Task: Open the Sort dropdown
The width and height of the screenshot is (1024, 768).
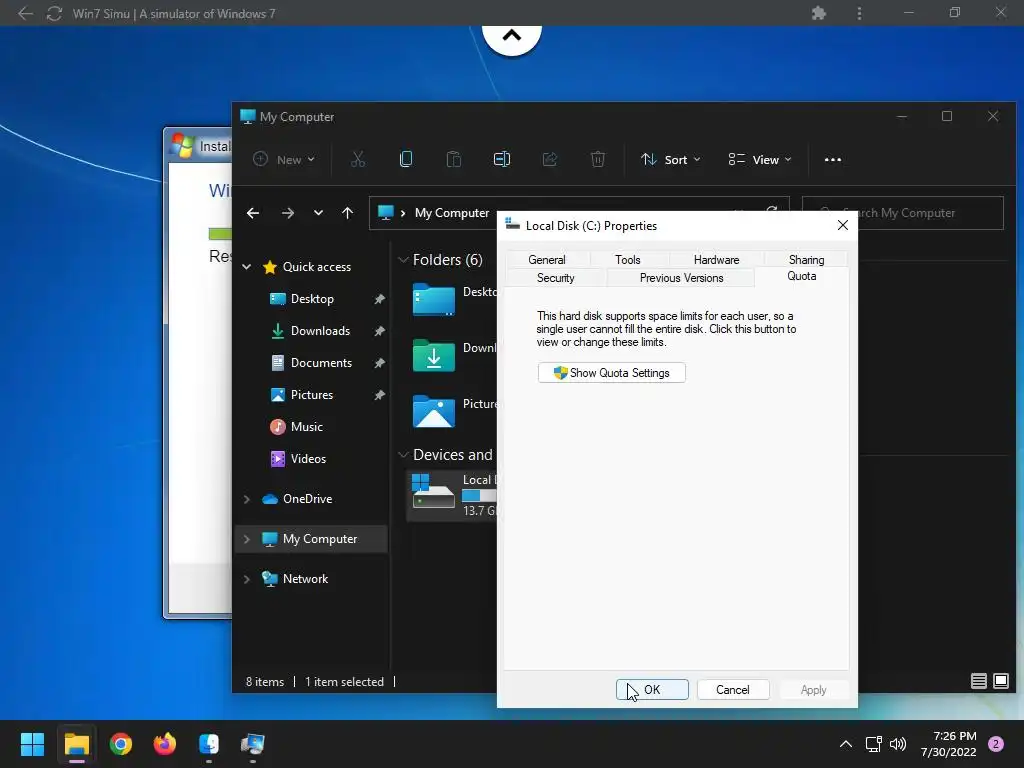Action: 671,159
